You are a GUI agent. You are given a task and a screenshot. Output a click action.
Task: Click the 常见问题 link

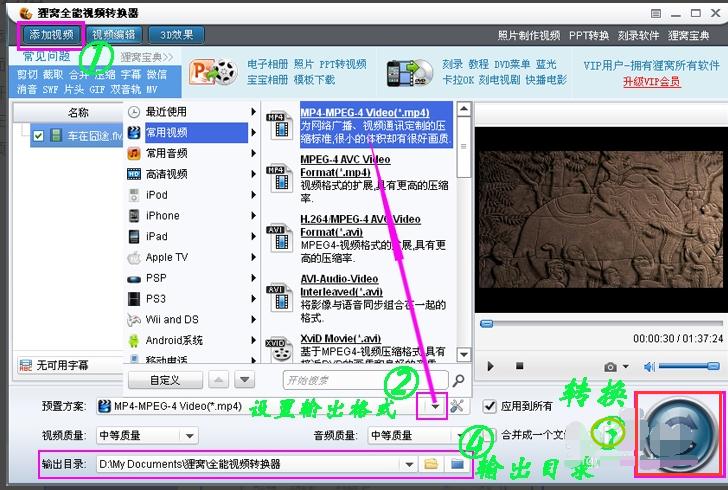pos(46,56)
